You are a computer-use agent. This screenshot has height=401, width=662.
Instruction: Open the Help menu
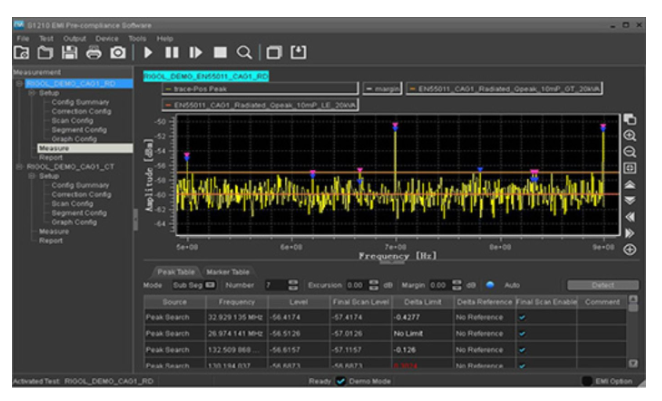(x=165, y=38)
